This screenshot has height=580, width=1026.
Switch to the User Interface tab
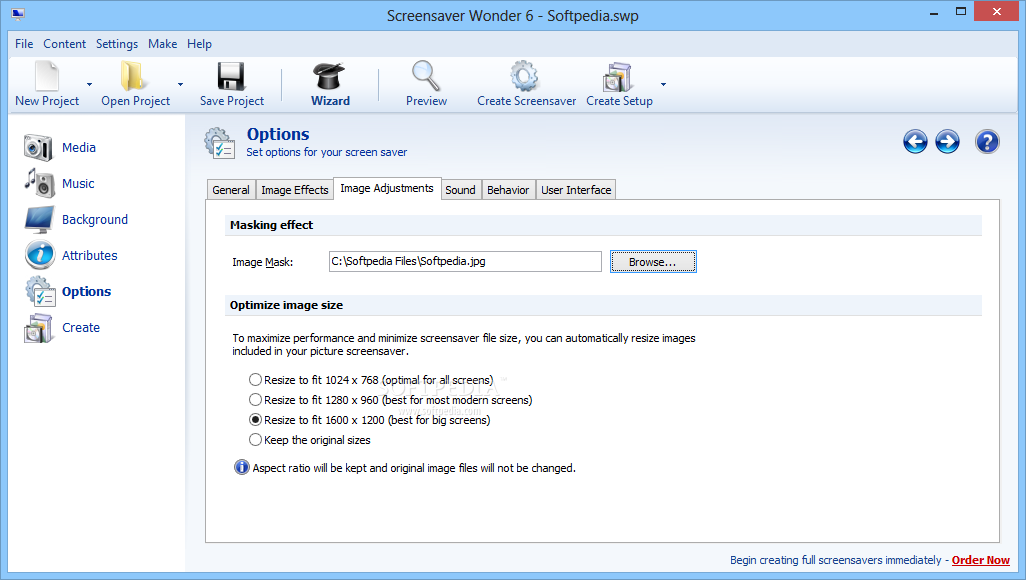click(576, 190)
